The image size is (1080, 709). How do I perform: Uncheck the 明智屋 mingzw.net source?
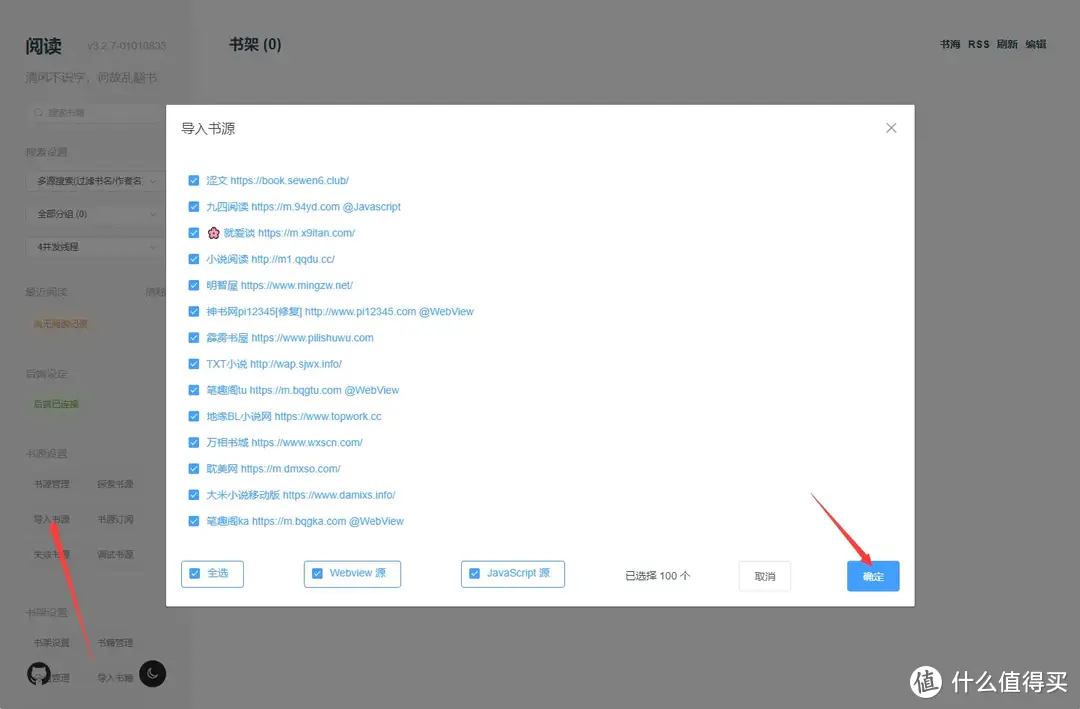(194, 285)
